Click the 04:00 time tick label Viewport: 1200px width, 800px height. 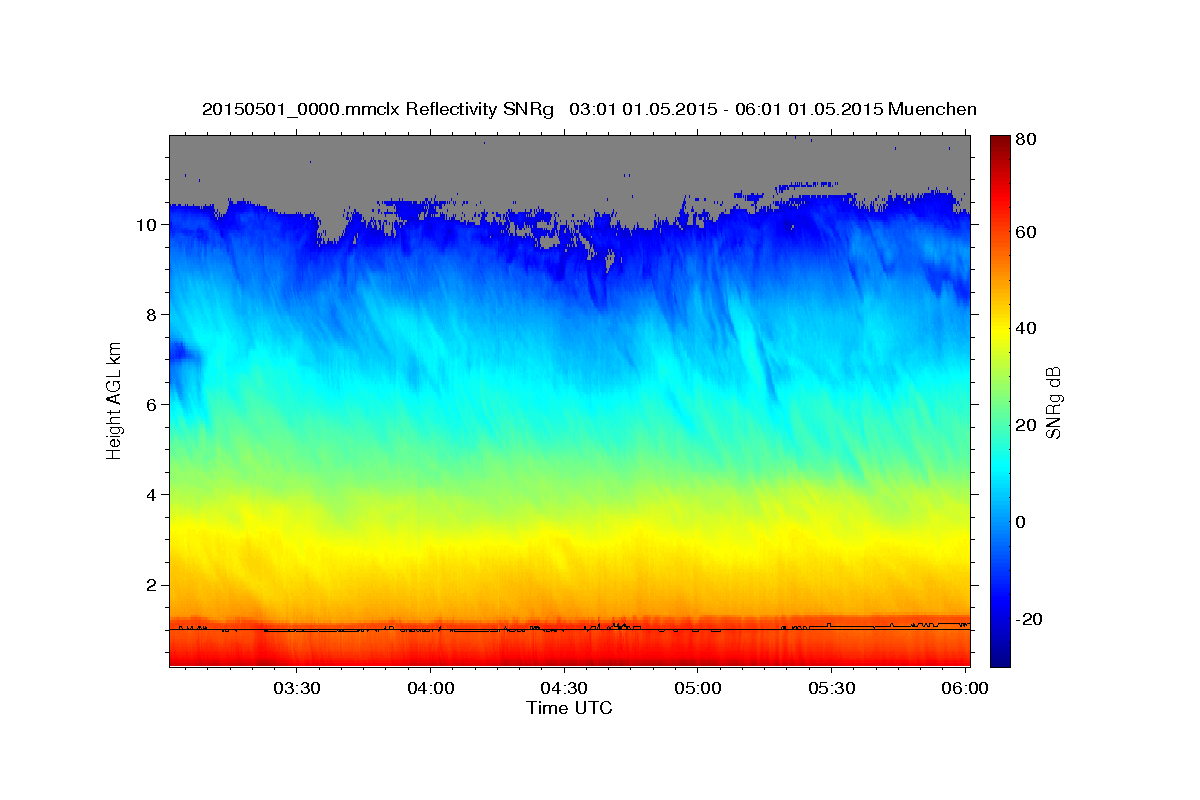coord(431,688)
